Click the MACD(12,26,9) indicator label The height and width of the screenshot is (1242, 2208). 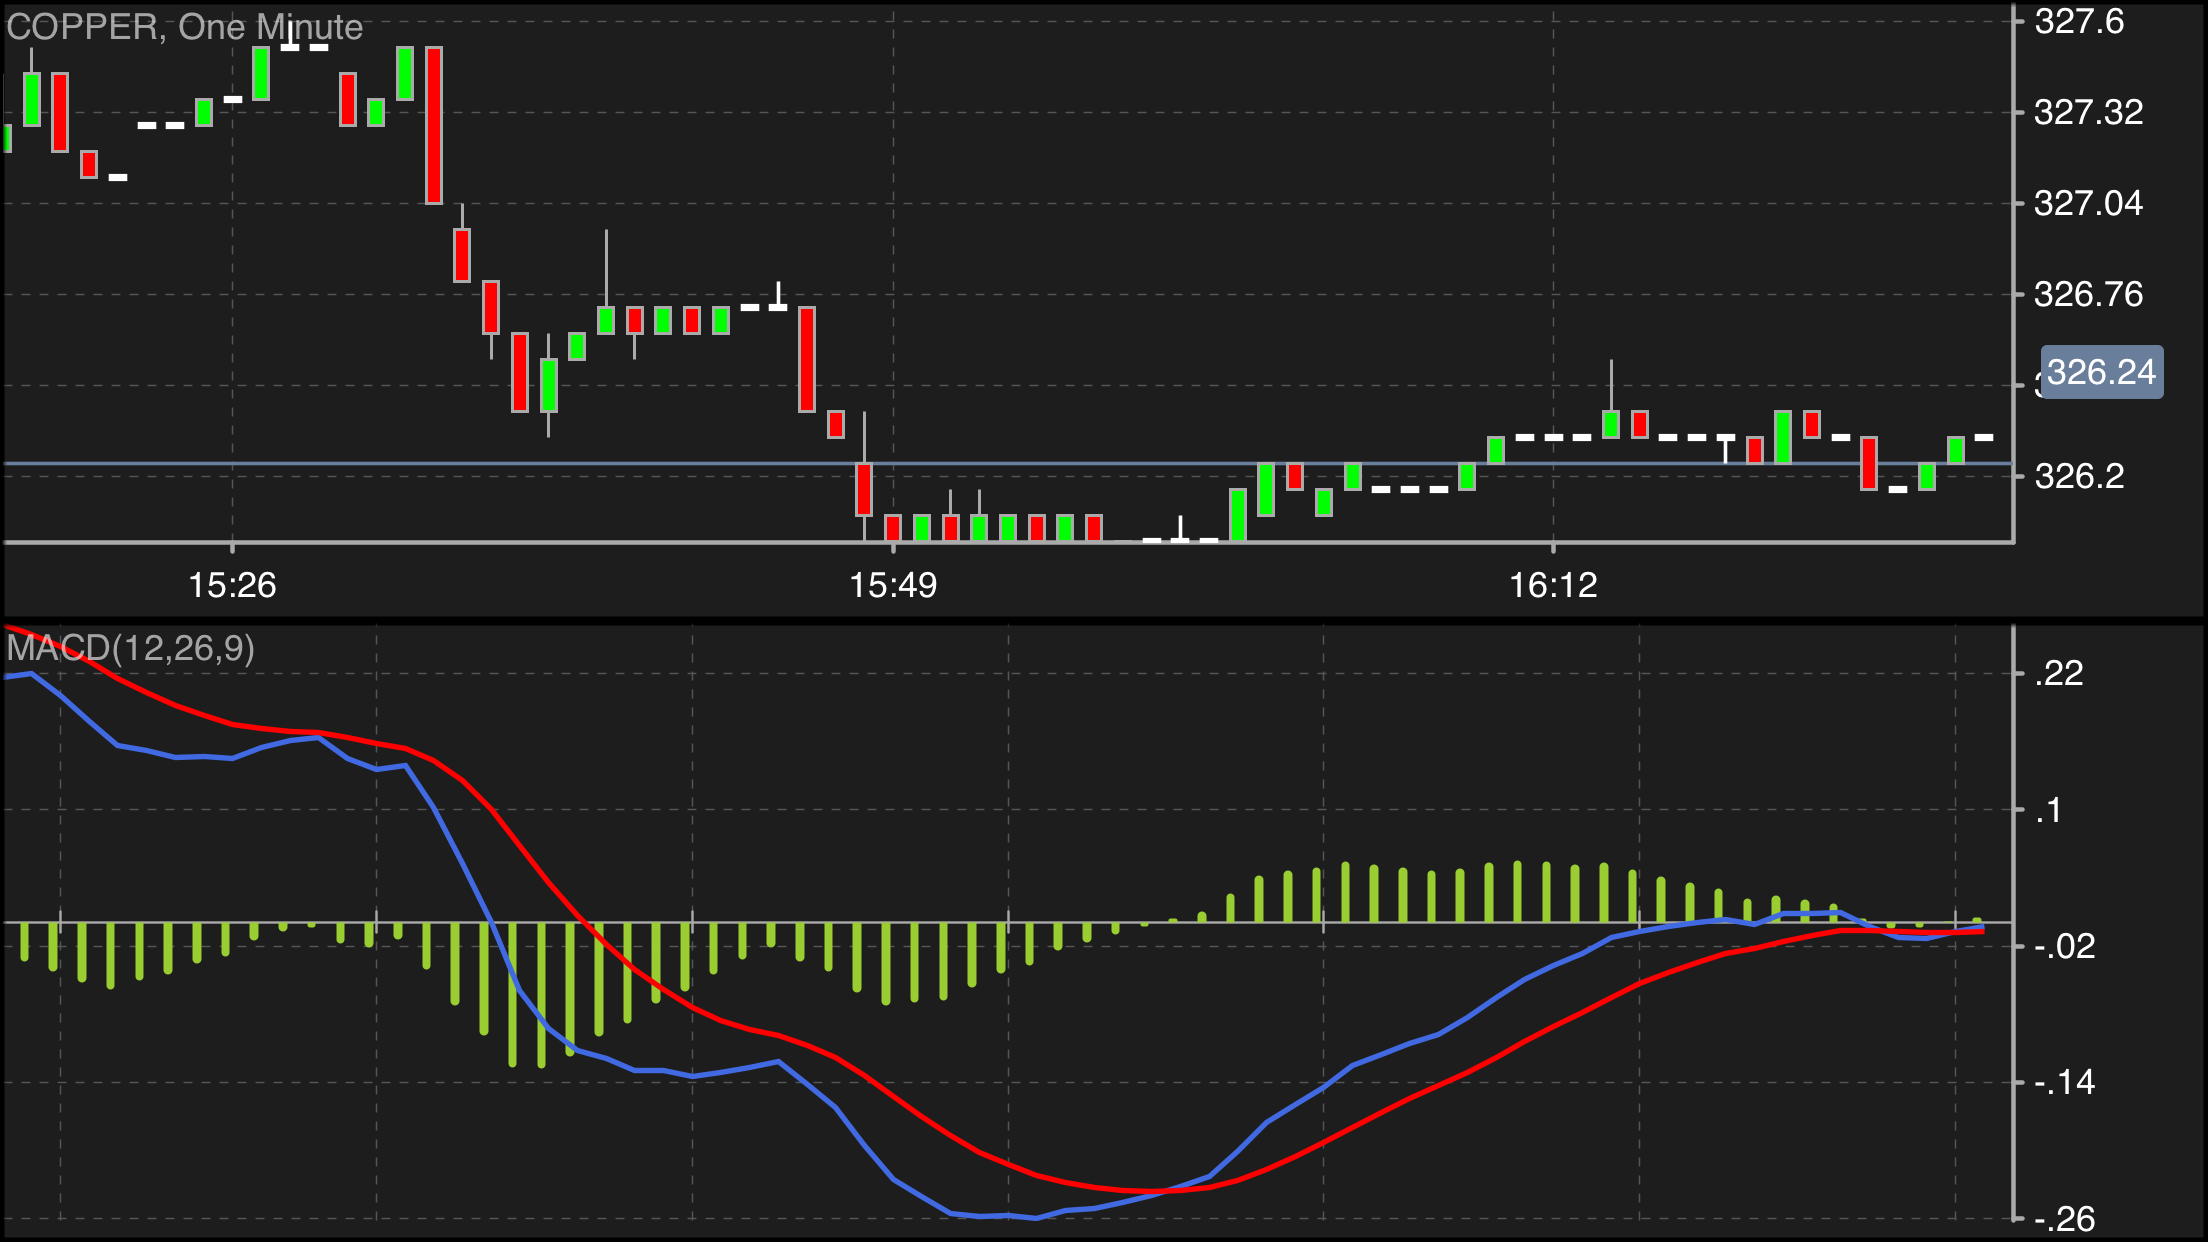(x=131, y=648)
